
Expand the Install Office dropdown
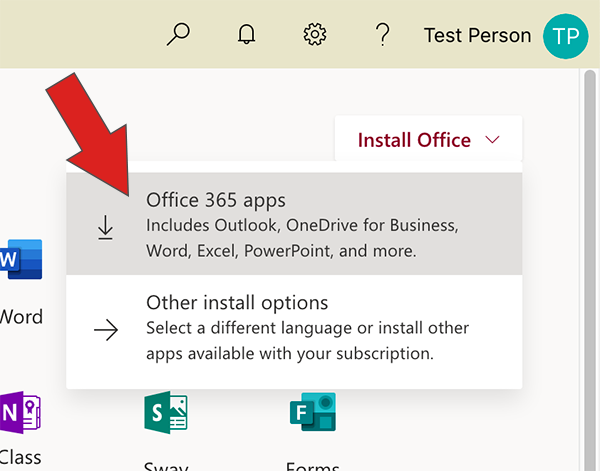[x=428, y=139]
